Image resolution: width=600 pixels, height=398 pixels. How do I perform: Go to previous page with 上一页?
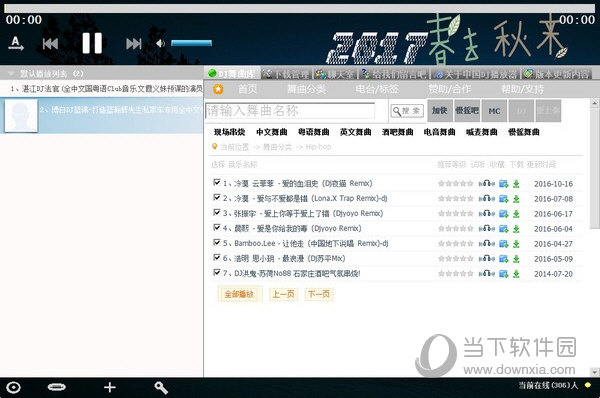(284, 294)
